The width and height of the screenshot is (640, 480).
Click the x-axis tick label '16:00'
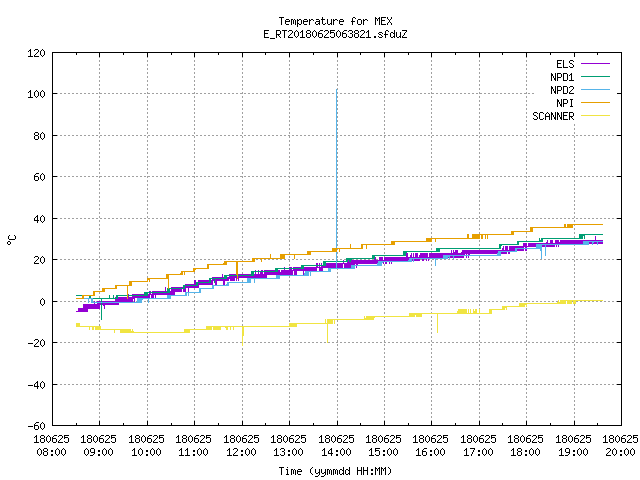[x=431, y=452]
